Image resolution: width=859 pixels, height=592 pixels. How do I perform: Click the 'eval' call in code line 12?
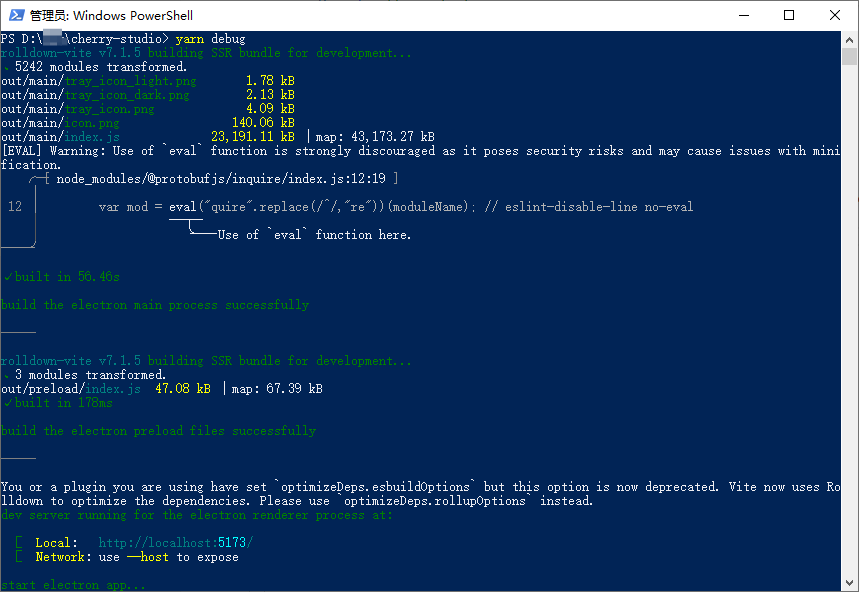pos(182,207)
